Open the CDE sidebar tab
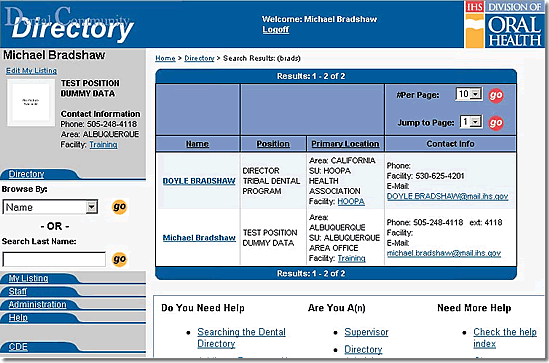 [x=18, y=347]
